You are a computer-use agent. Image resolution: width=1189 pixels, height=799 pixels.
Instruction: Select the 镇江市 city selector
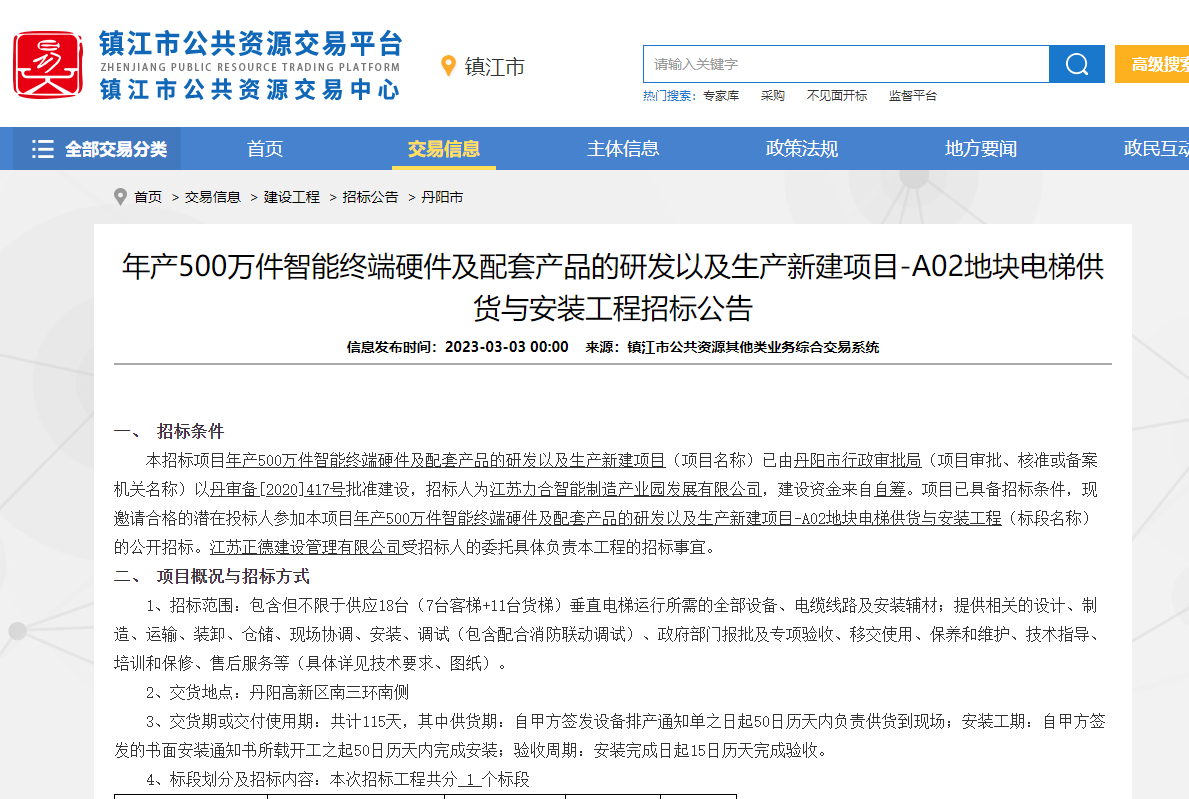pos(494,67)
